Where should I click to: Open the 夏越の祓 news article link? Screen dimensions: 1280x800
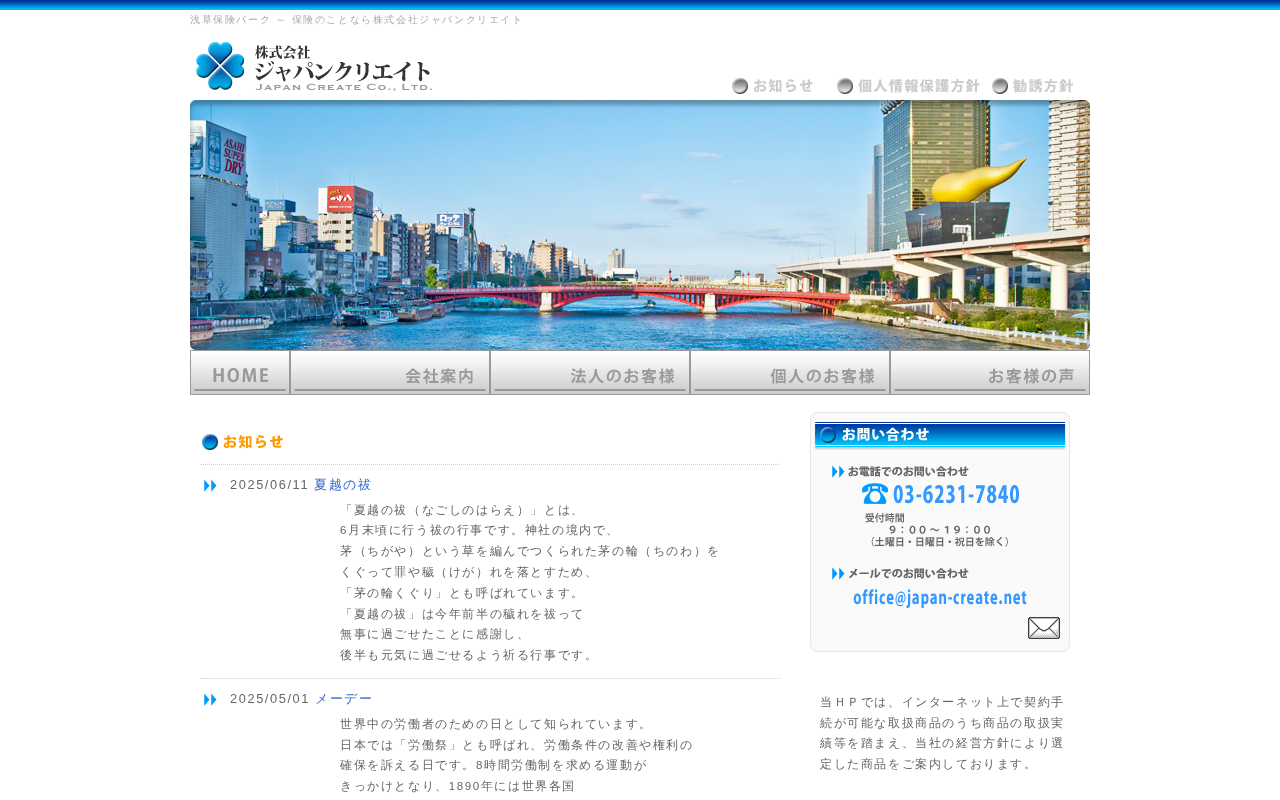coord(342,485)
